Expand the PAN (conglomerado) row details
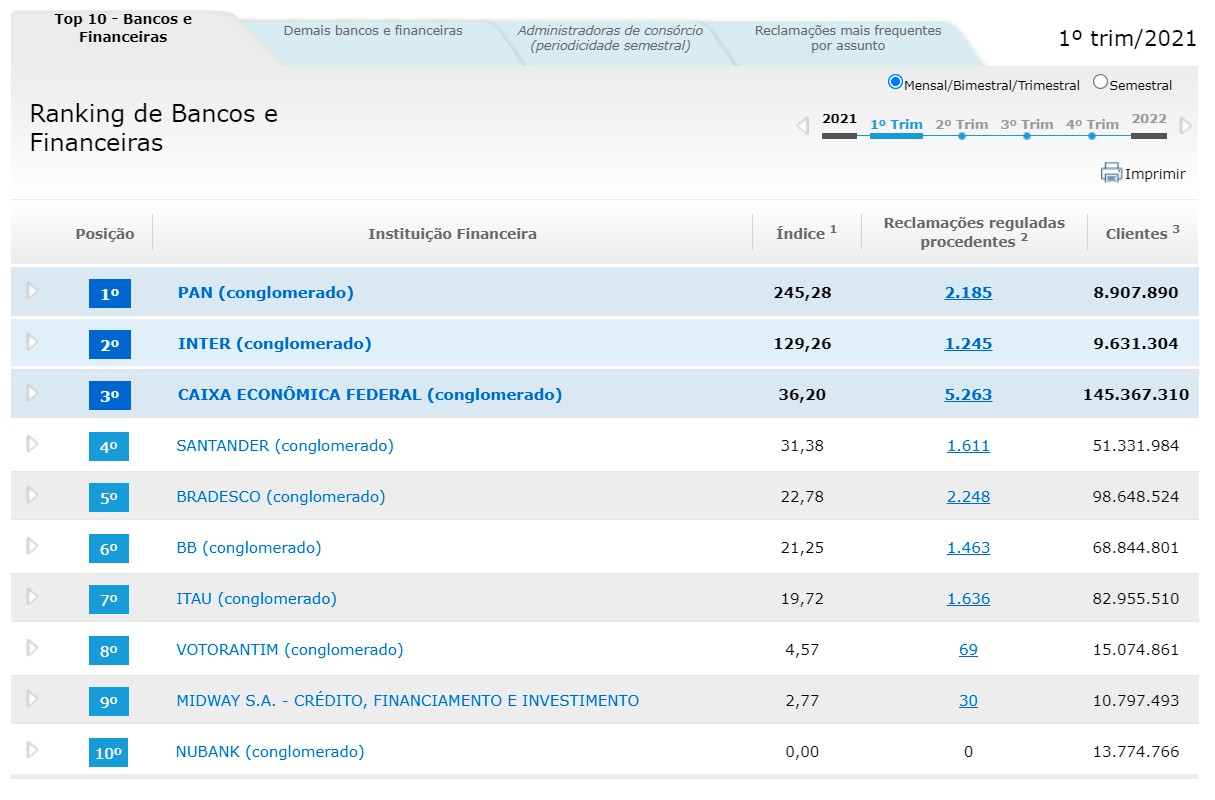 tap(32, 291)
